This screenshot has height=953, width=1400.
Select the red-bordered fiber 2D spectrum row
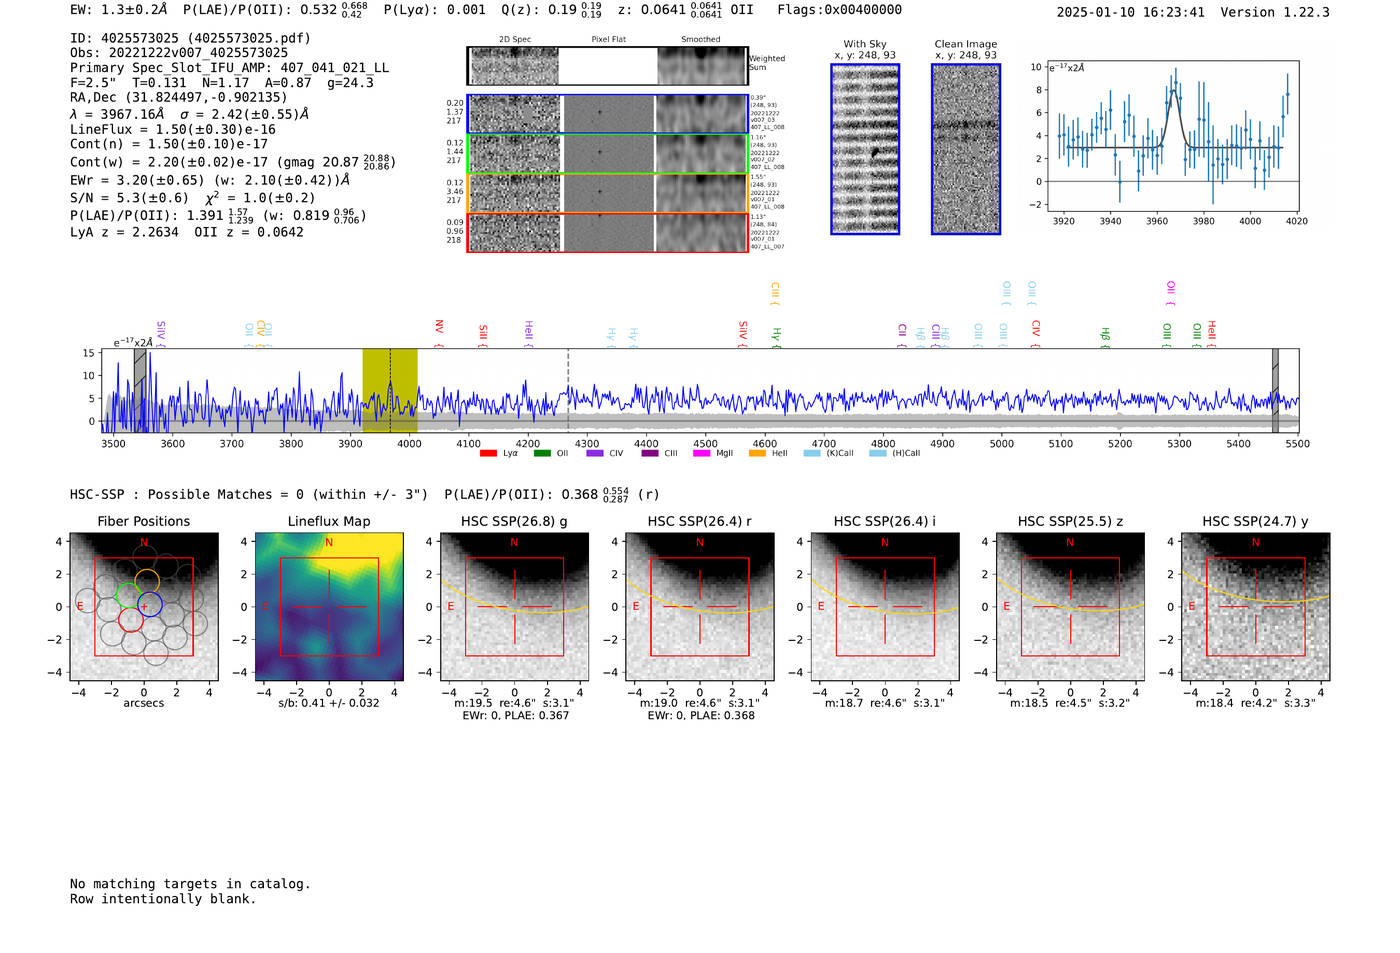(607, 232)
